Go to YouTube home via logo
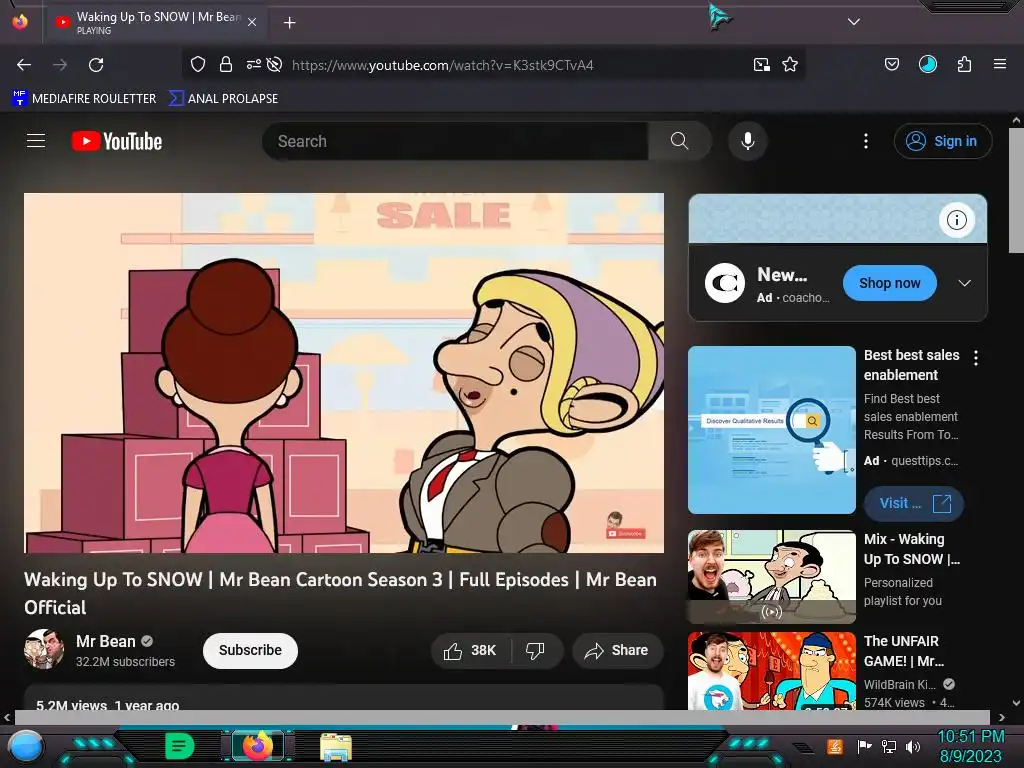This screenshot has width=1024, height=768. coord(117,141)
